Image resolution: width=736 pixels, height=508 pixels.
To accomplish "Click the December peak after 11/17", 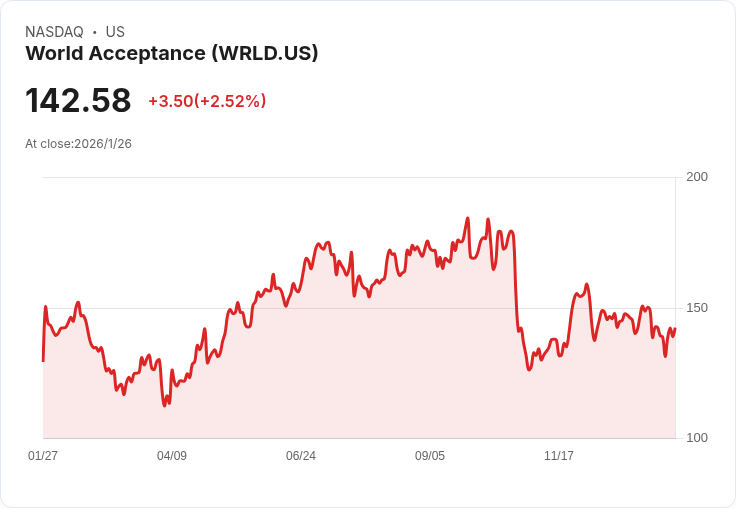I will (x=587, y=284).
